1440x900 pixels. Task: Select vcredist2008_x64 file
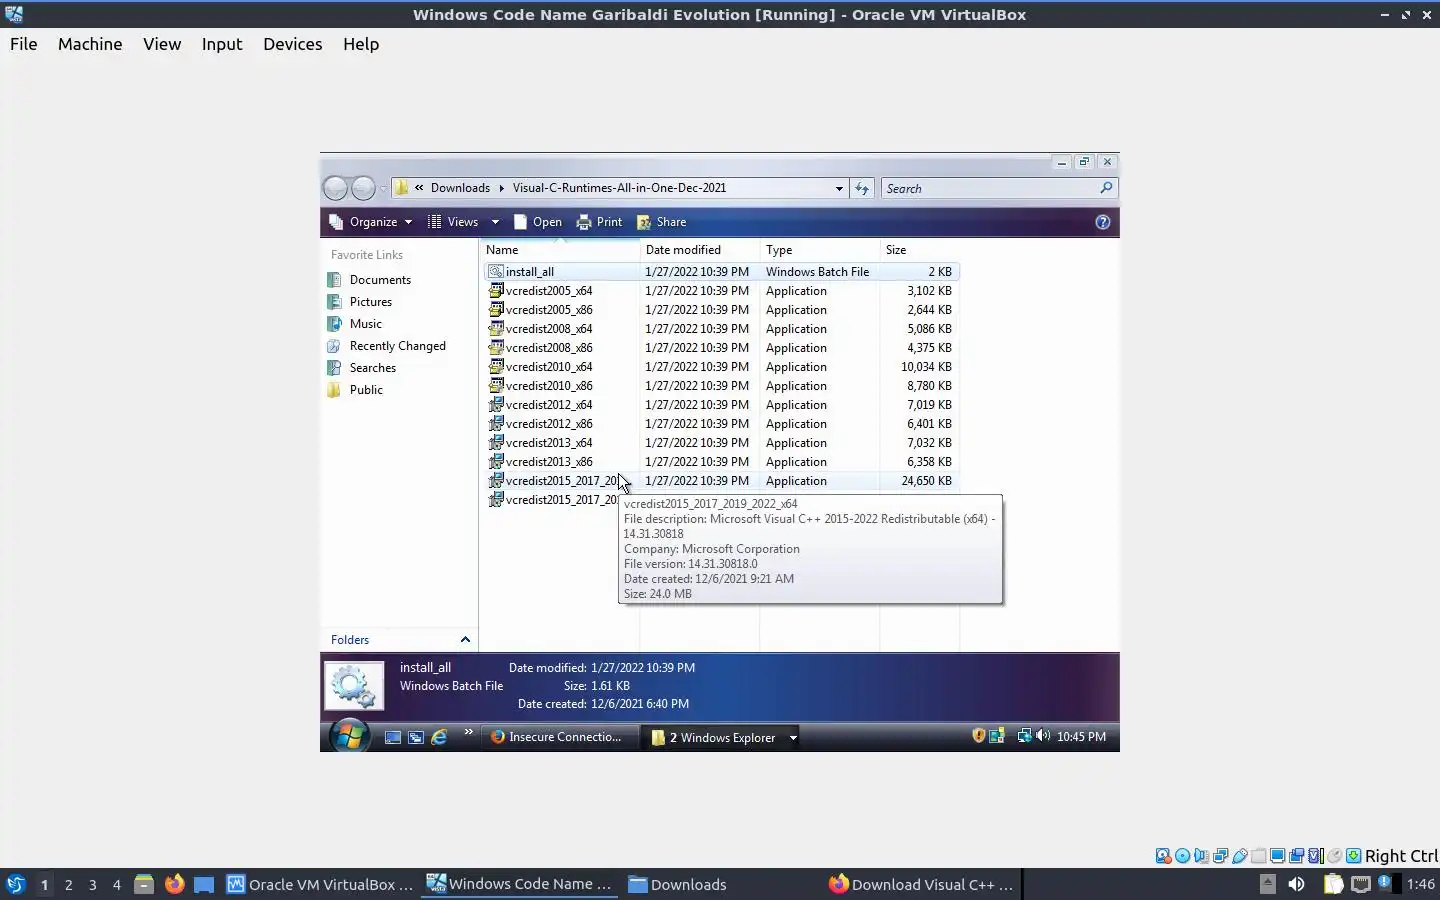(x=721, y=329)
